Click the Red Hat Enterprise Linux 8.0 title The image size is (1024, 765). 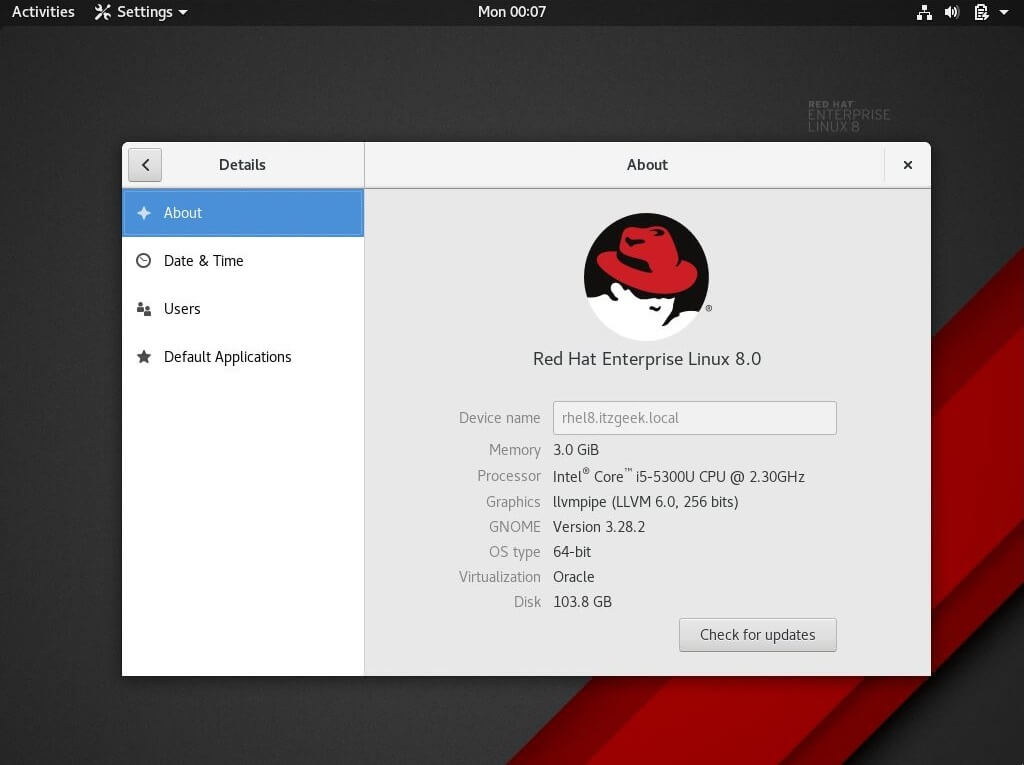coord(647,359)
